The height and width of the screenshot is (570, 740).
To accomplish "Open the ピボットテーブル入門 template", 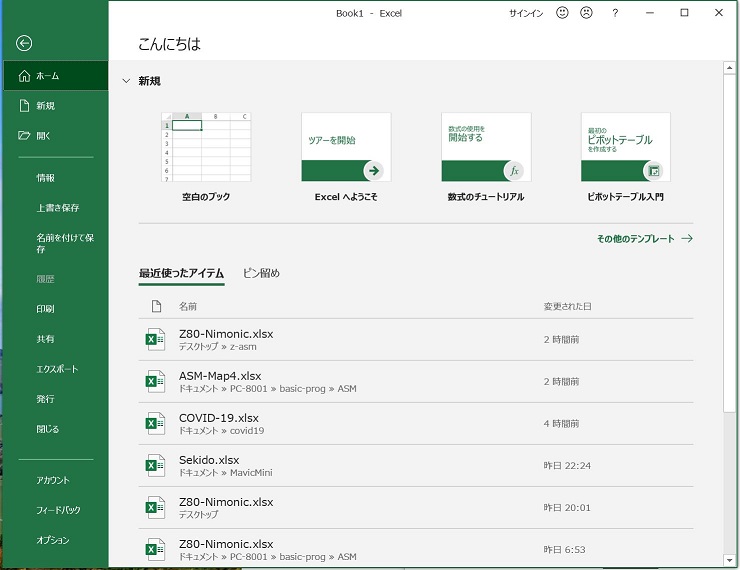I will (626, 157).
